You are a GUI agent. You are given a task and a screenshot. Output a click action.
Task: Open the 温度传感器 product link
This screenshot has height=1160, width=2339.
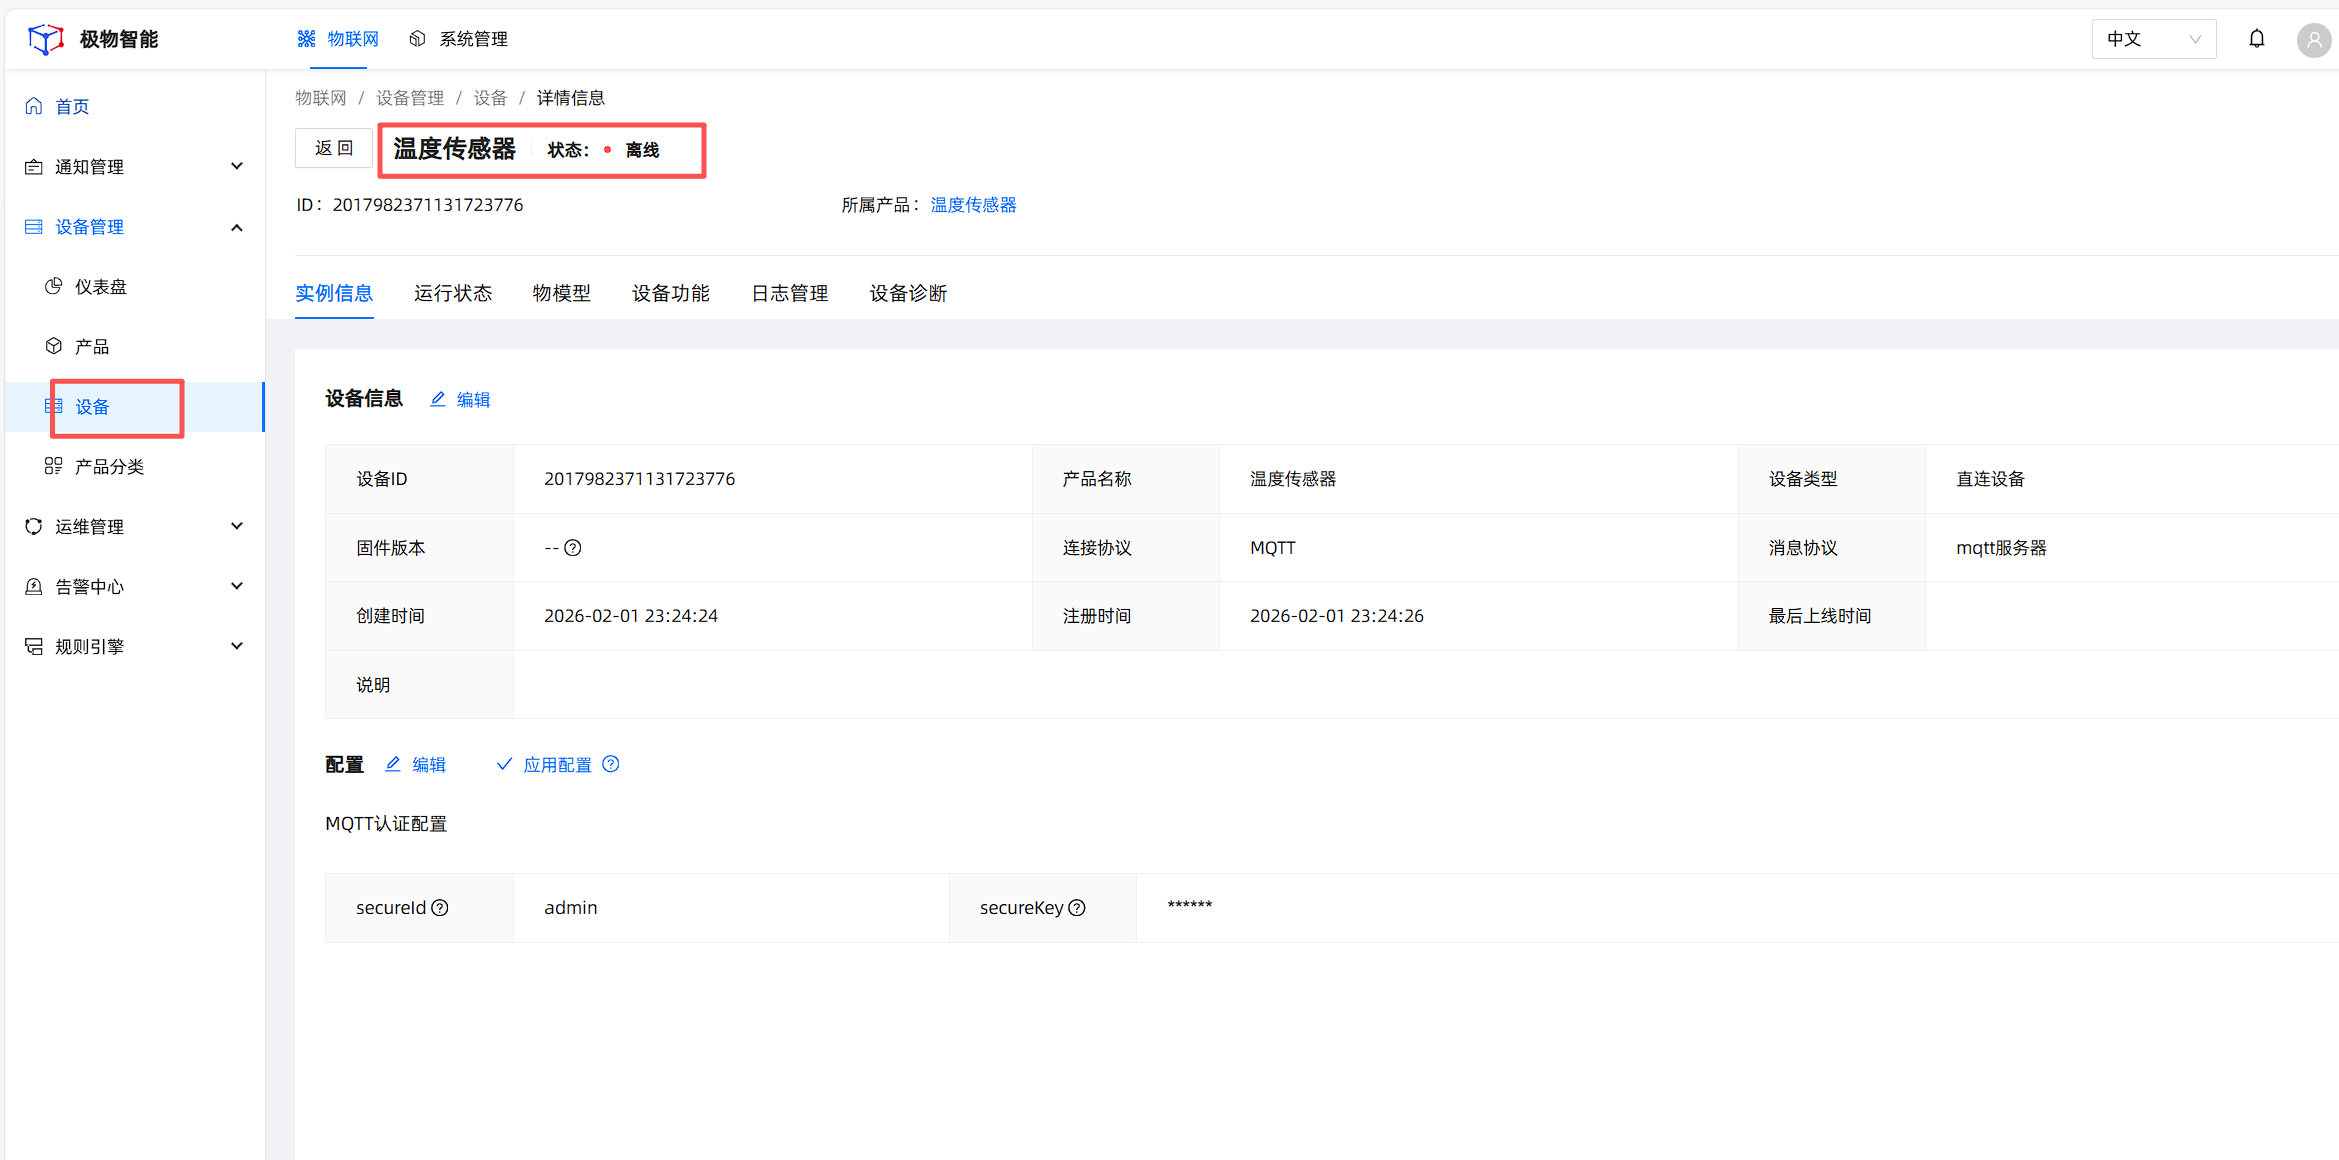point(973,204)
